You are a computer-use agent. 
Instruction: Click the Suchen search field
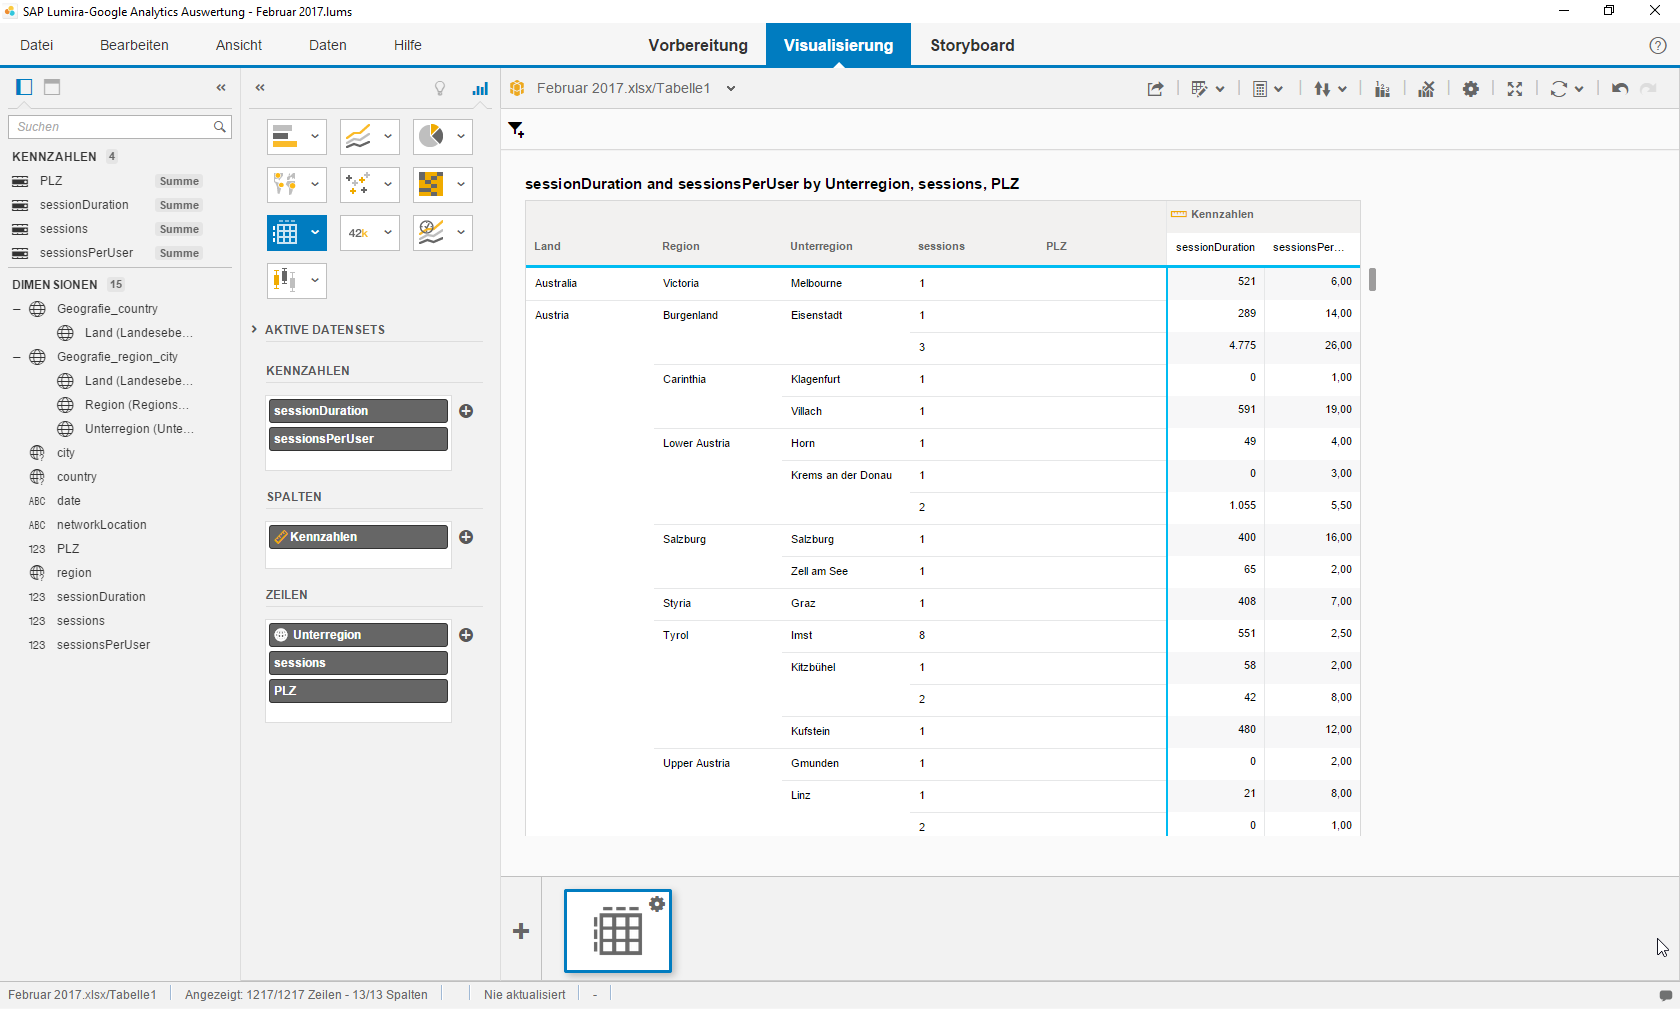click(112, 127)
